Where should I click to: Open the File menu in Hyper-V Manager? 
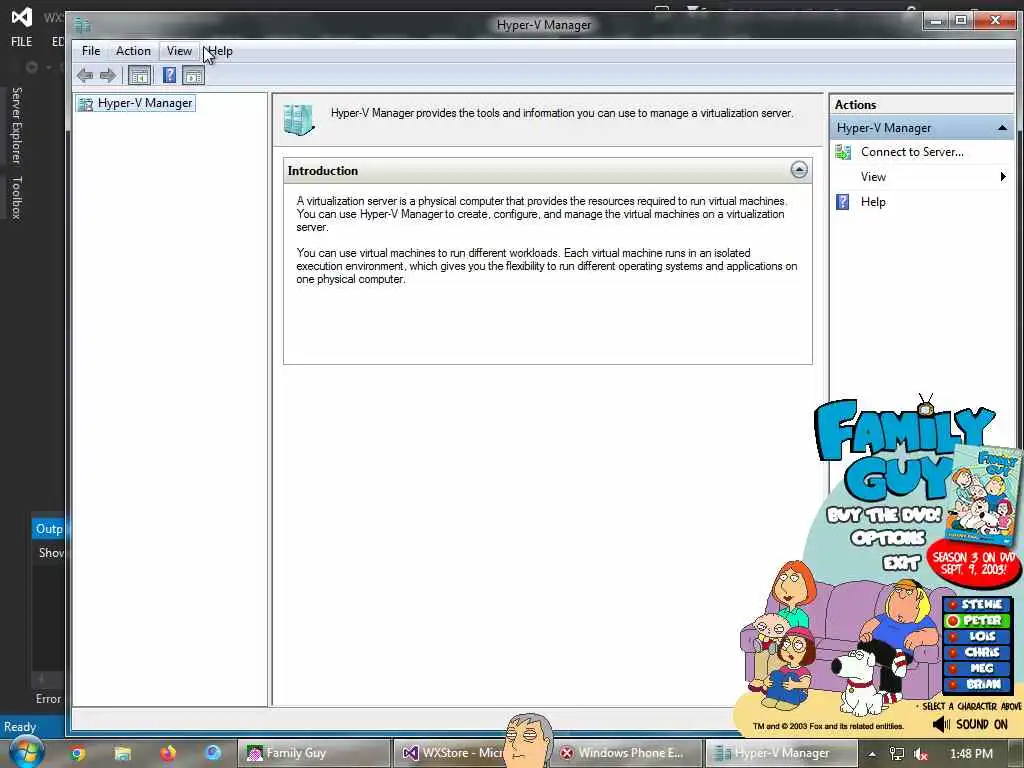(x=91, y=51)
